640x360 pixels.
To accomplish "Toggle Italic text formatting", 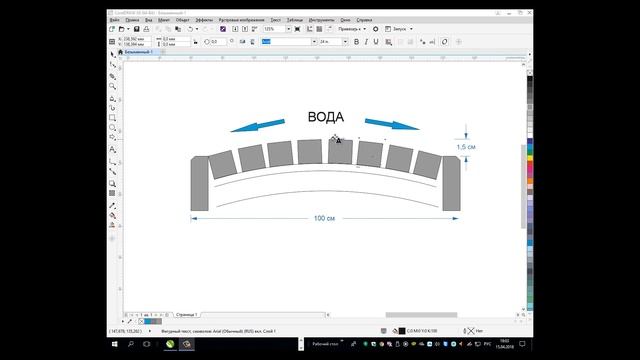I will (366, 42).
